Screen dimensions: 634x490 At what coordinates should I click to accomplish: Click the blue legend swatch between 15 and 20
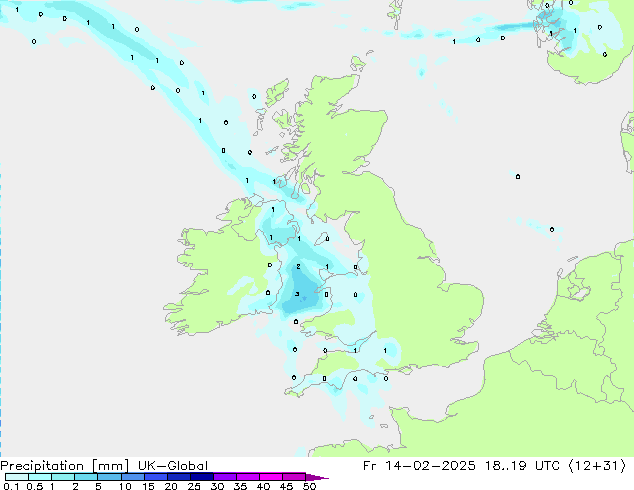[x=155, y=477]
